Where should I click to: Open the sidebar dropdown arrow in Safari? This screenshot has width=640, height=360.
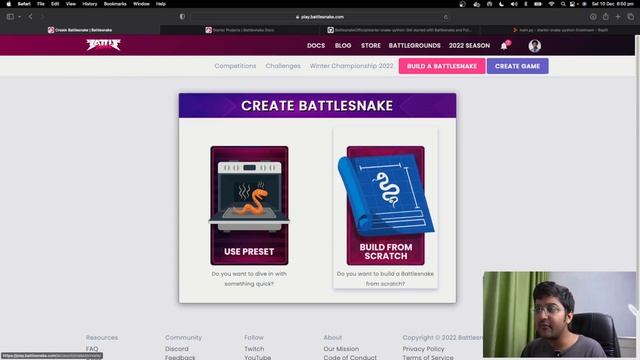pos(19,17)
